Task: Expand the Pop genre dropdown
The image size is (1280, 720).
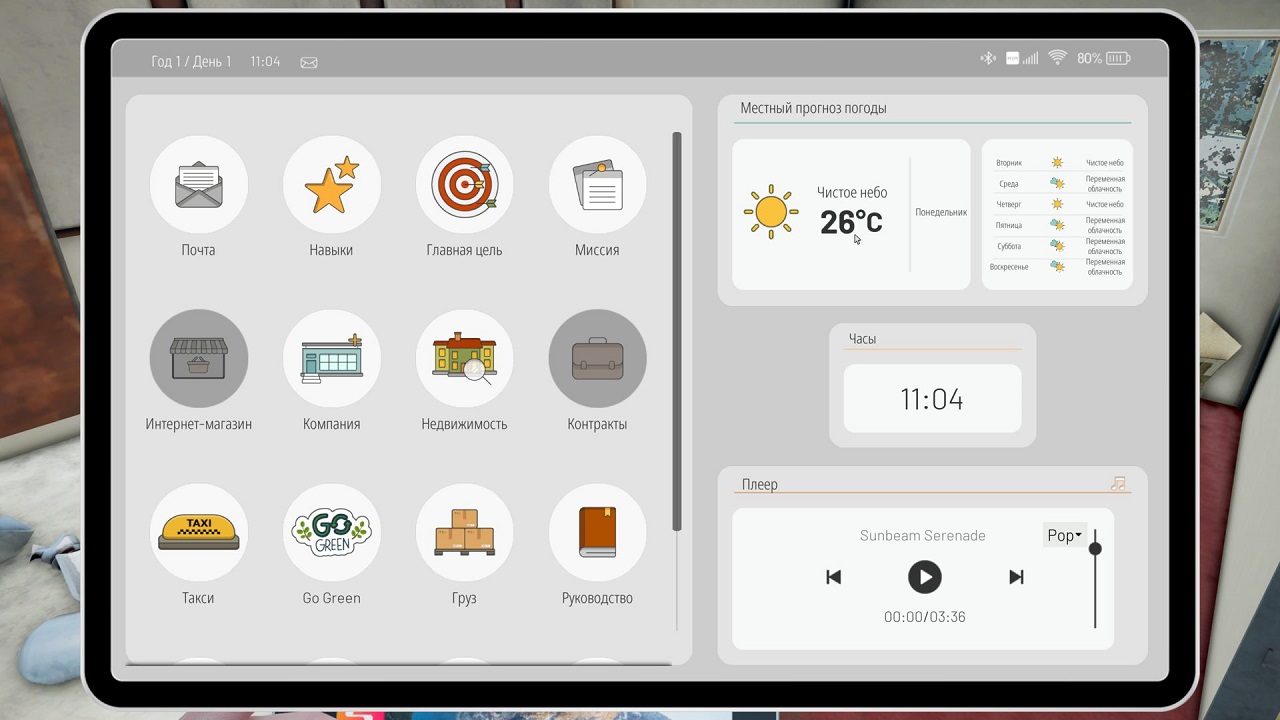Action: tap(1064, 536)
